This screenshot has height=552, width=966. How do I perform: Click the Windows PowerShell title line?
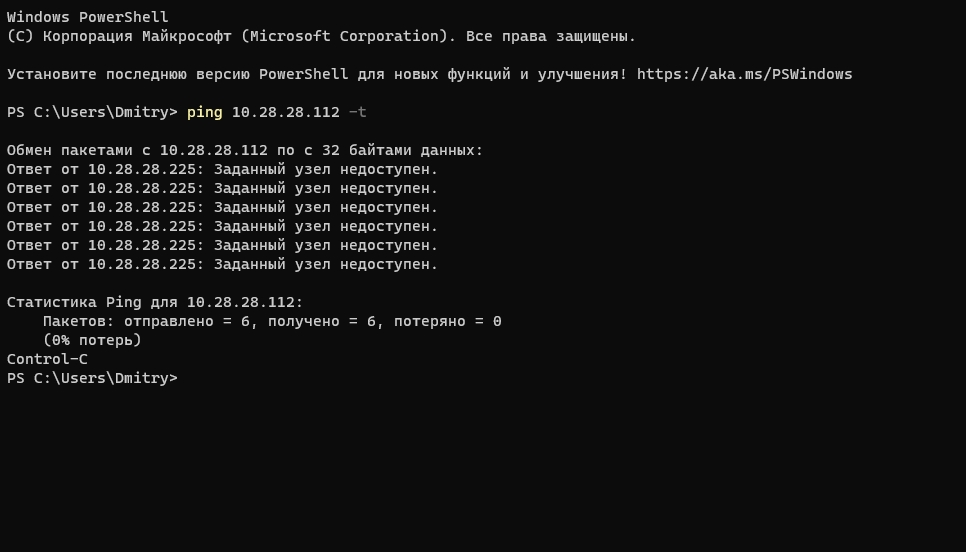click(x=87, y=17)
